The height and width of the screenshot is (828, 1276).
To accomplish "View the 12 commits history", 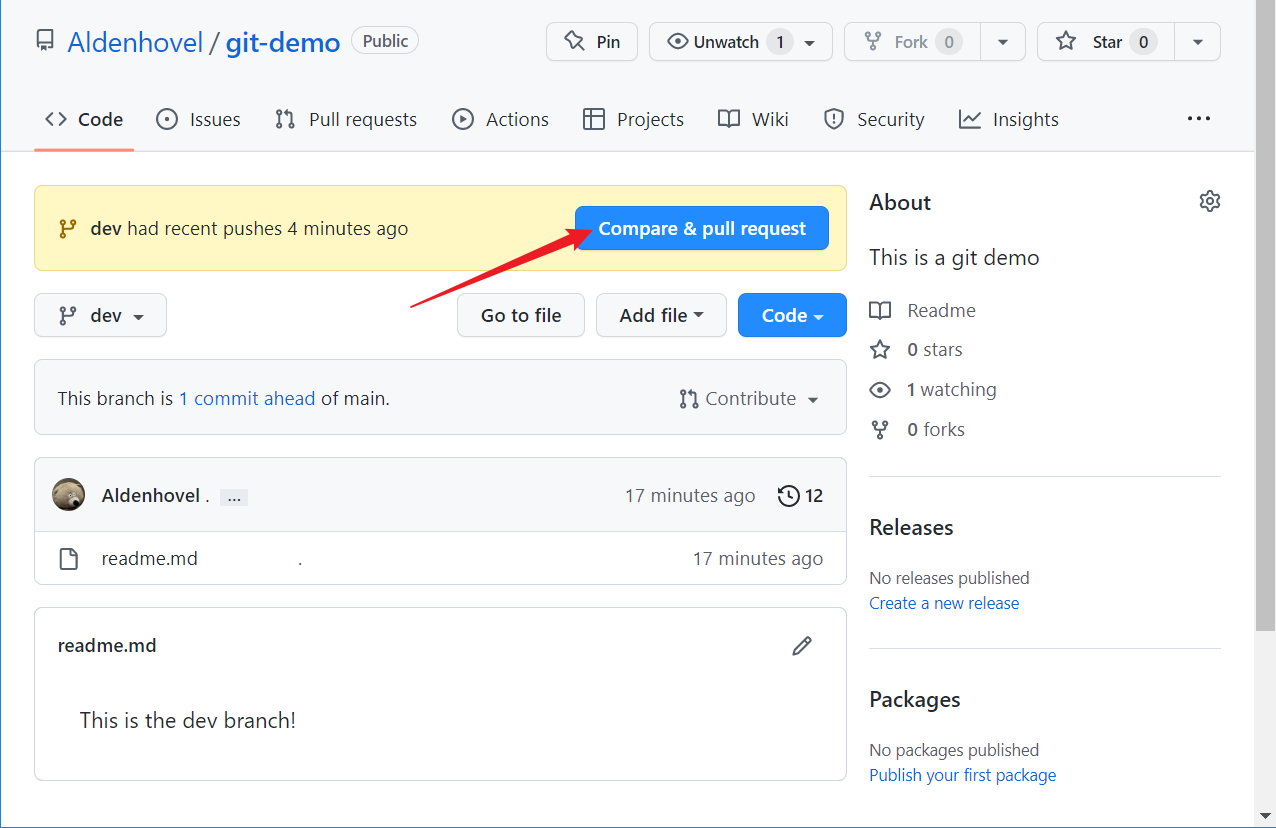I will tap(800, 495).
